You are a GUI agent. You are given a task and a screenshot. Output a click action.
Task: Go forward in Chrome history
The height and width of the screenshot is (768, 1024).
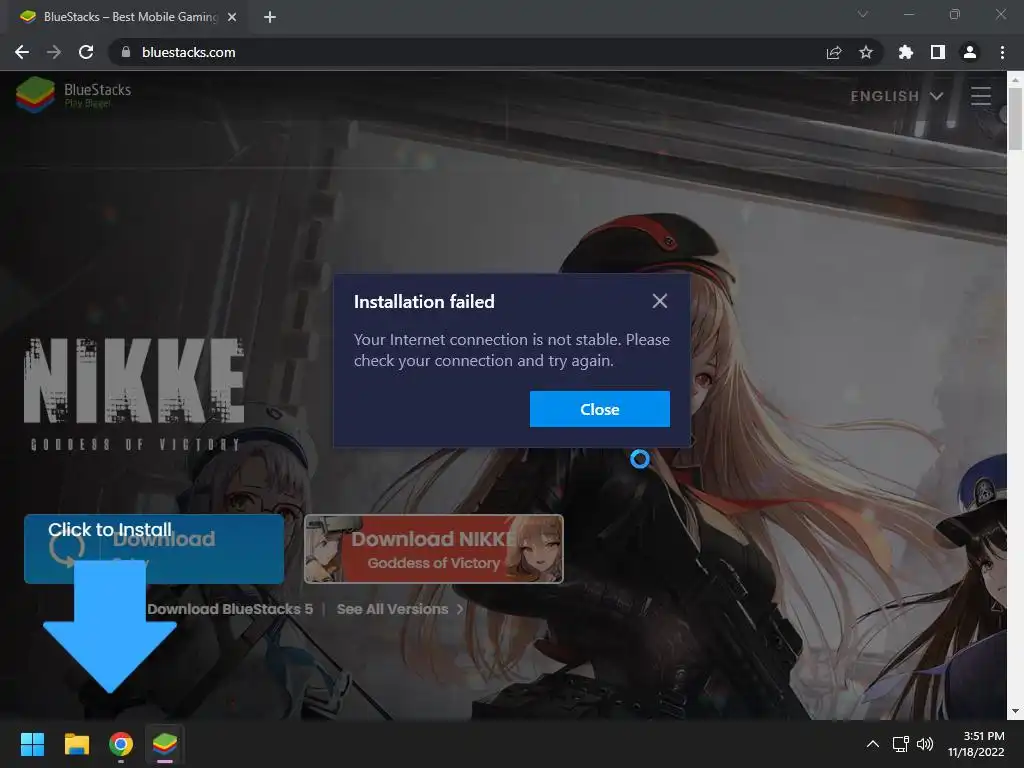click(54, 52)
